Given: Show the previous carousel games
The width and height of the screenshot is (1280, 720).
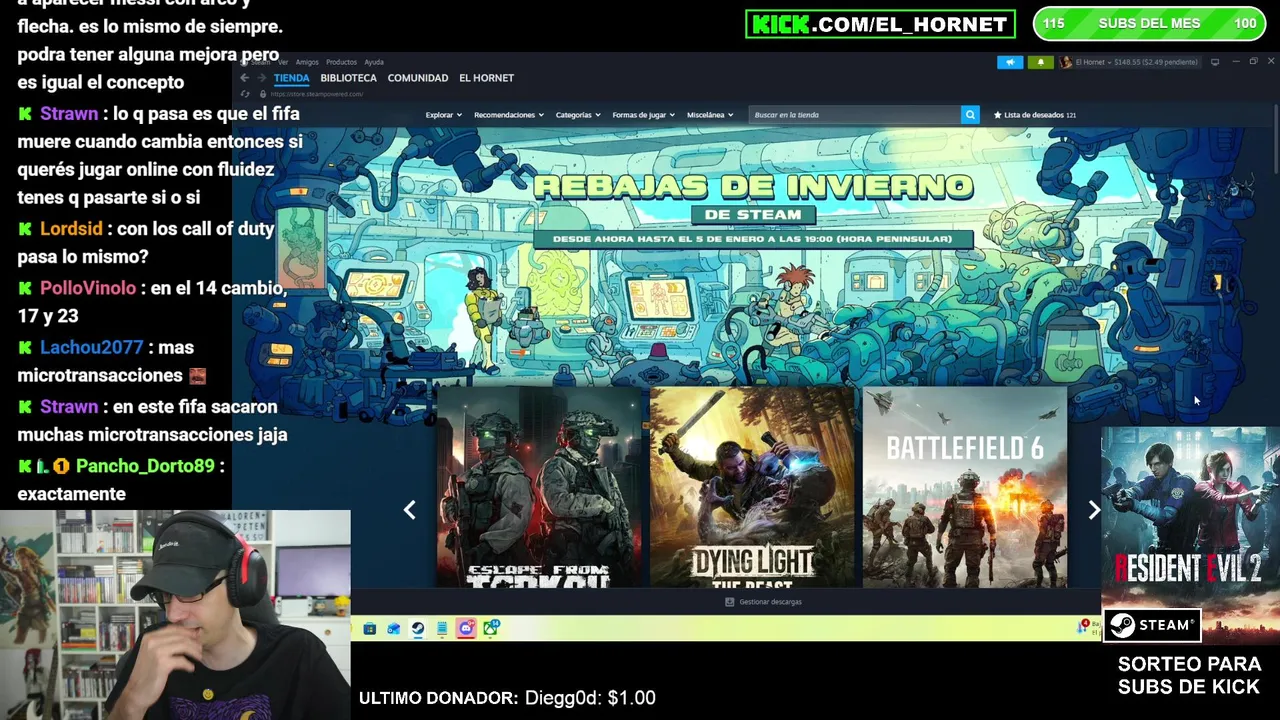Looking at the screenshot, I should click(x=409, y=510).
